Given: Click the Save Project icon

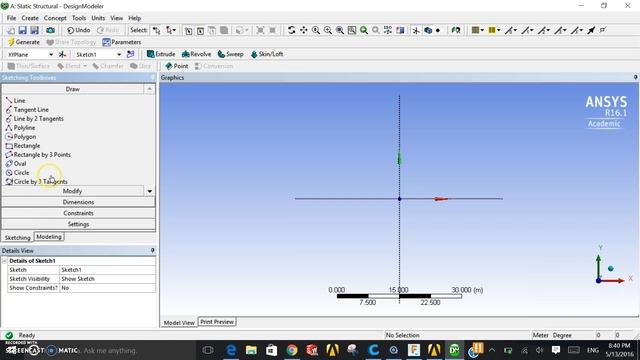Looking at the screenshot, I should click(22, 30).
